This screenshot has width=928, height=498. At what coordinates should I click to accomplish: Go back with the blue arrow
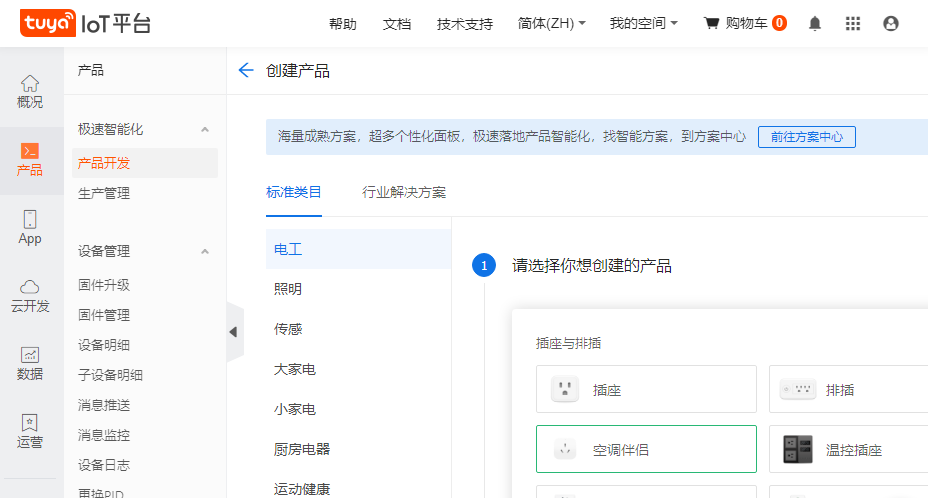[246, 70]
